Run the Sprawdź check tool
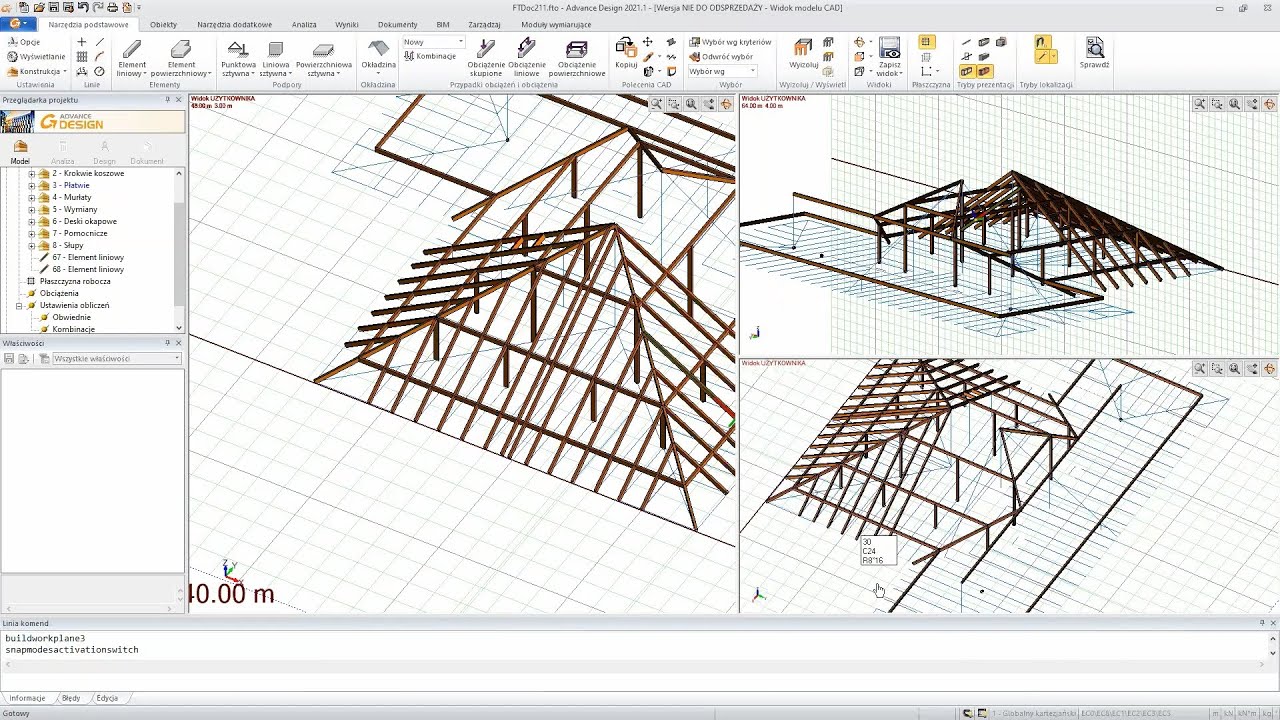 1095,53
